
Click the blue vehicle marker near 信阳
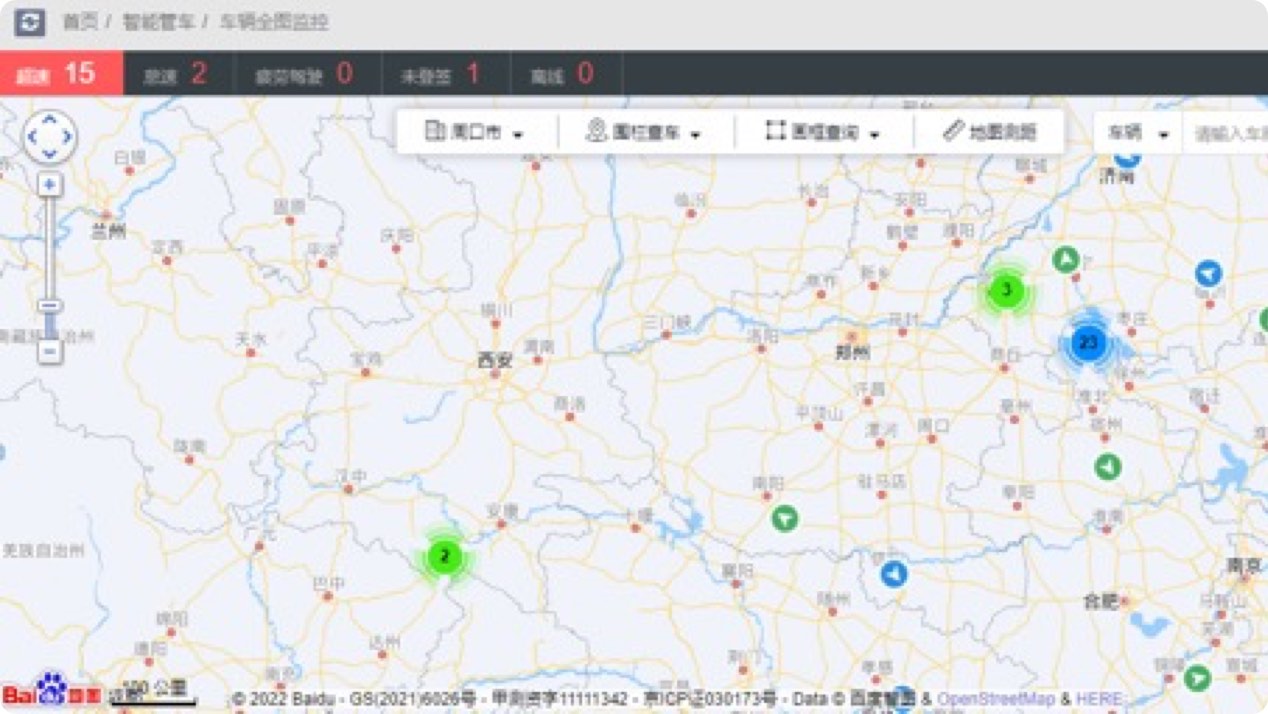[893, 574]
